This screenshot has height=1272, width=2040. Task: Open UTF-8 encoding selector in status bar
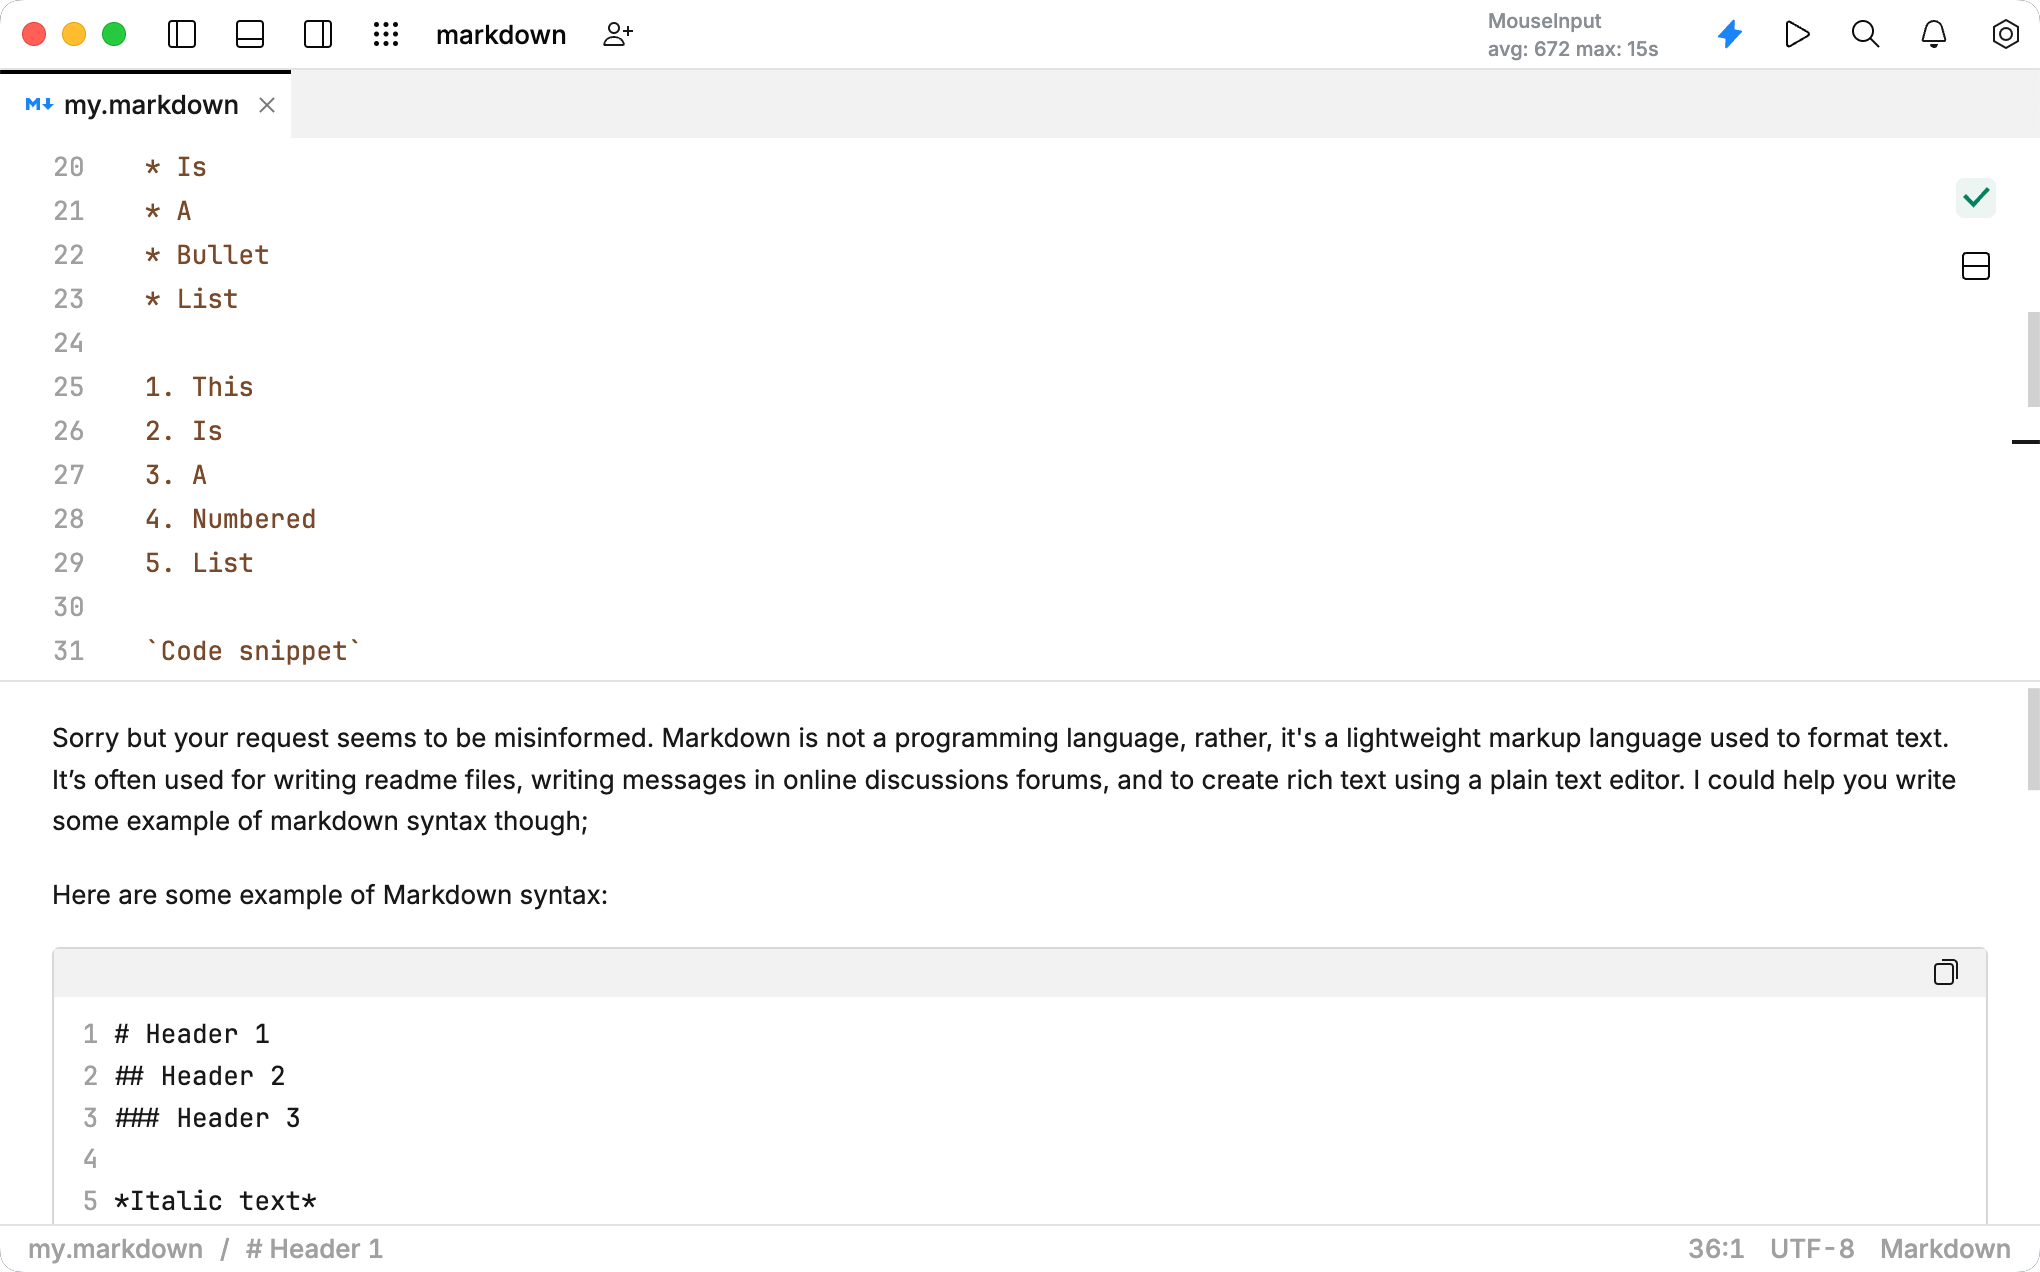(1812, 1249)
